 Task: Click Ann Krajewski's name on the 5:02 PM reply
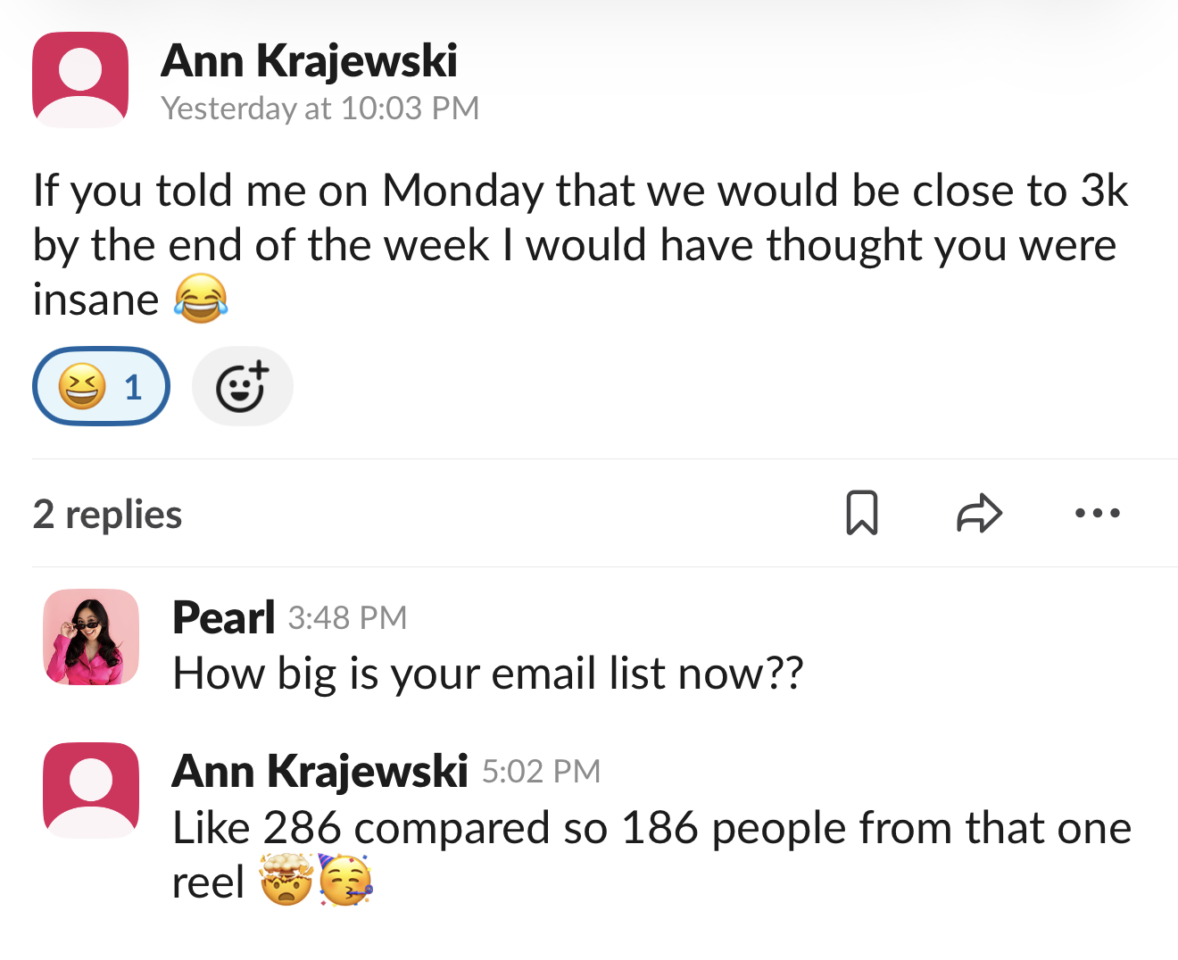(x=319, y=771)
